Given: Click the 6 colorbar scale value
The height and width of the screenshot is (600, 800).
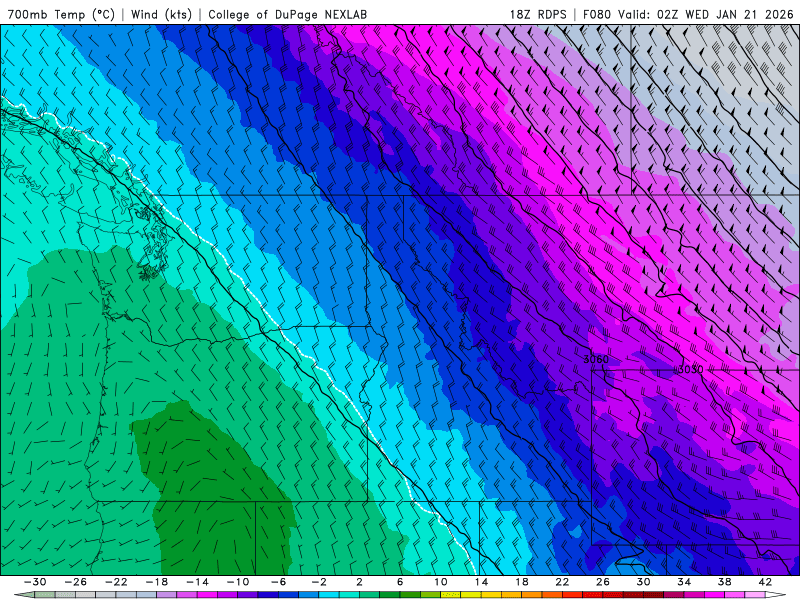Looking at the screenshot, I should [x=400, y=582].
